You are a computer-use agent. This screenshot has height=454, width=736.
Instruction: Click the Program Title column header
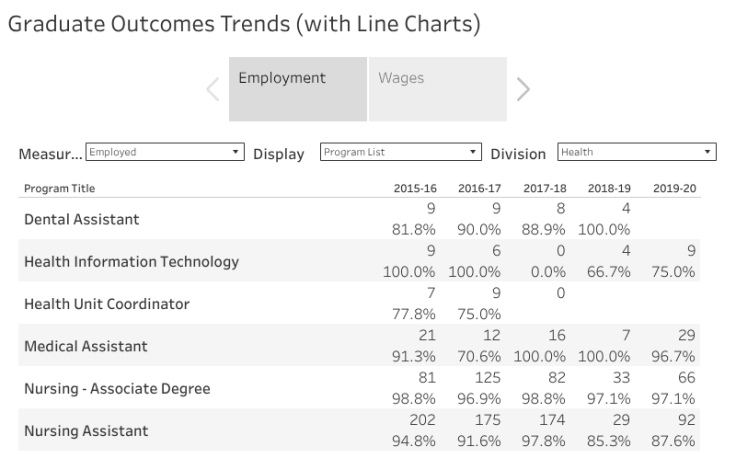59,188
